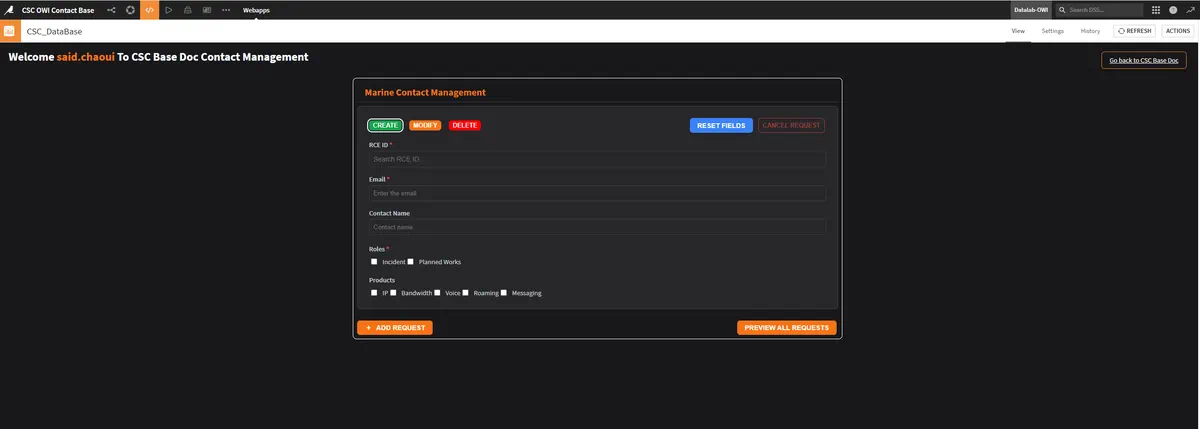Switch to the View tab
This screenshot has height=429, width=1200.
(1018, 31)
